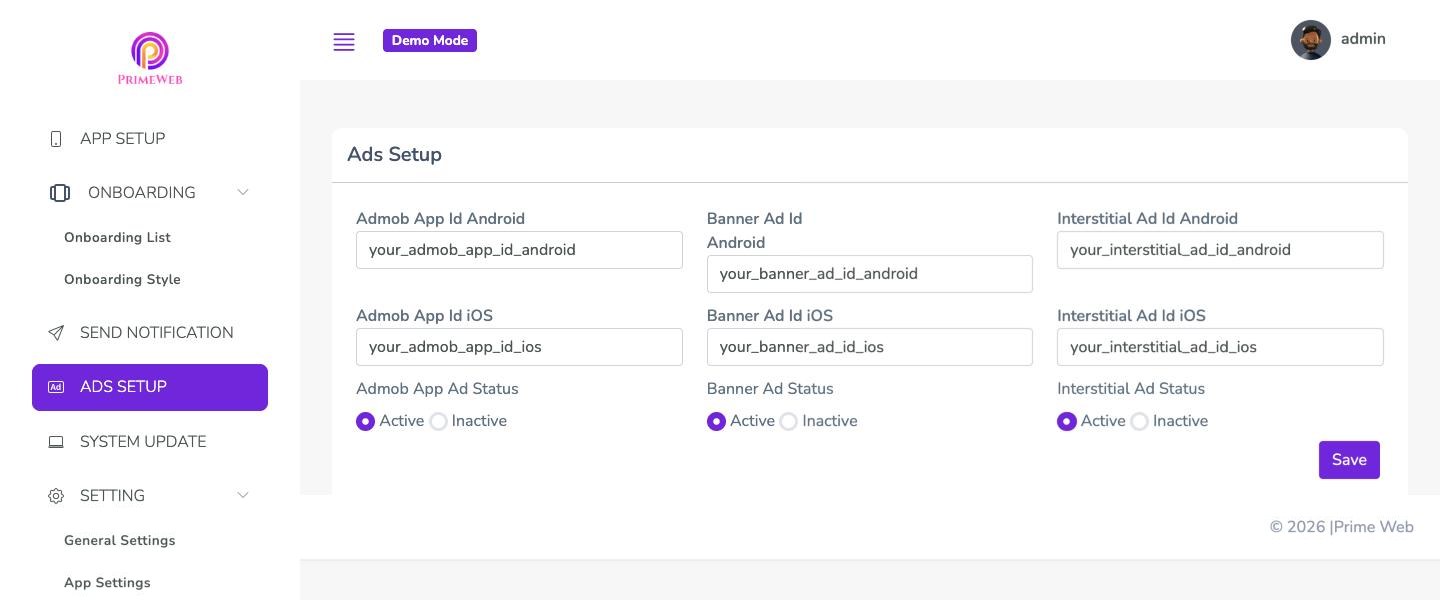Open SYSTEM UPDATE page
Viewport: 1440px width, 600px height.
click(150, 442)
